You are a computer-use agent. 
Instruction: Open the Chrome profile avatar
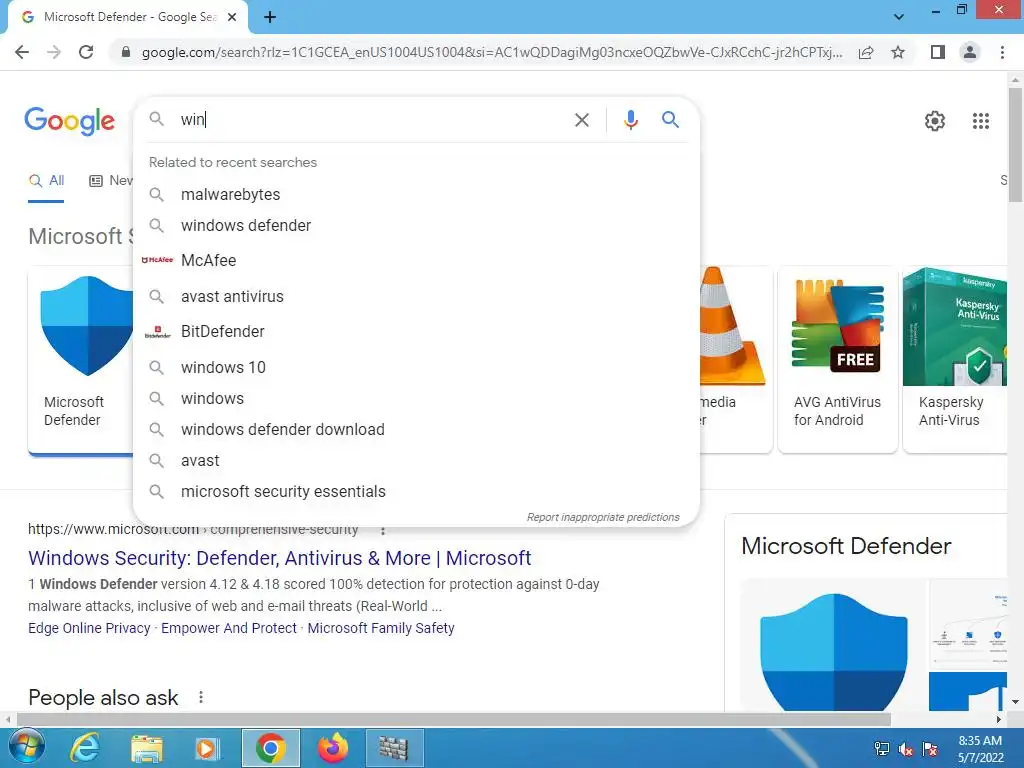pyautogui.click(x=970, y=52)
